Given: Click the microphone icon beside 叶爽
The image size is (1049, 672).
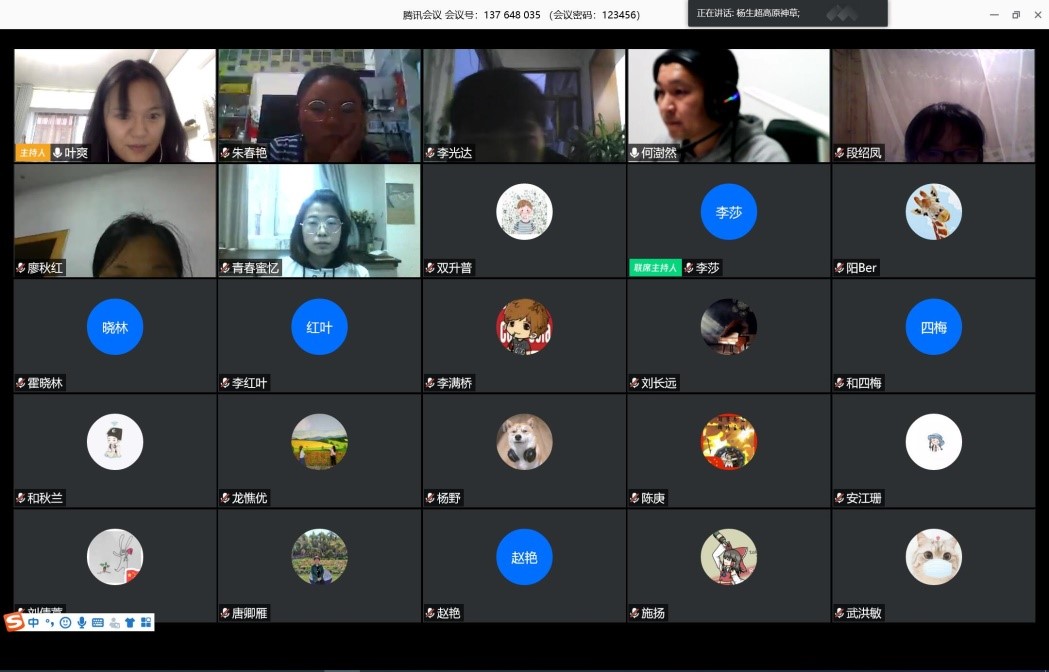Looking at the screenshot, I should pos(58,153).
